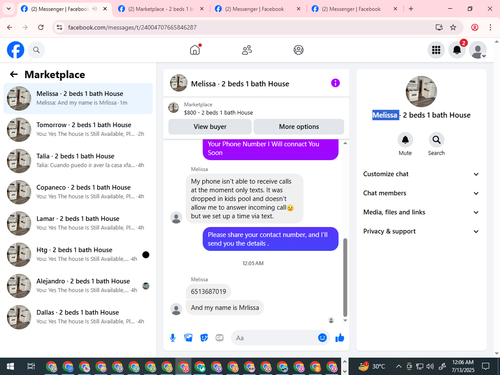The image size is (500, 375).
Task: Expand Customize chat section
Action: (x=421, y=174)
